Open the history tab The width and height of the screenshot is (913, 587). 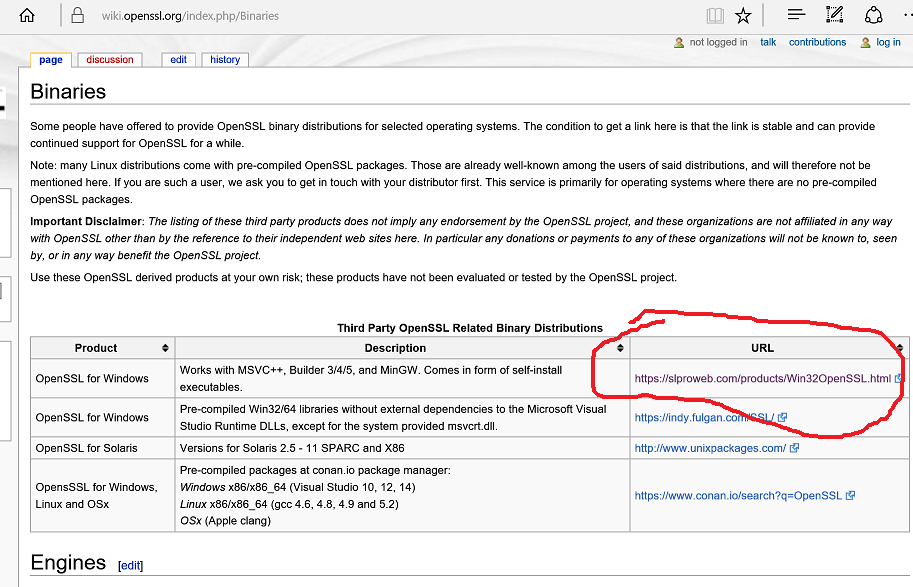[x=225, y=60]
